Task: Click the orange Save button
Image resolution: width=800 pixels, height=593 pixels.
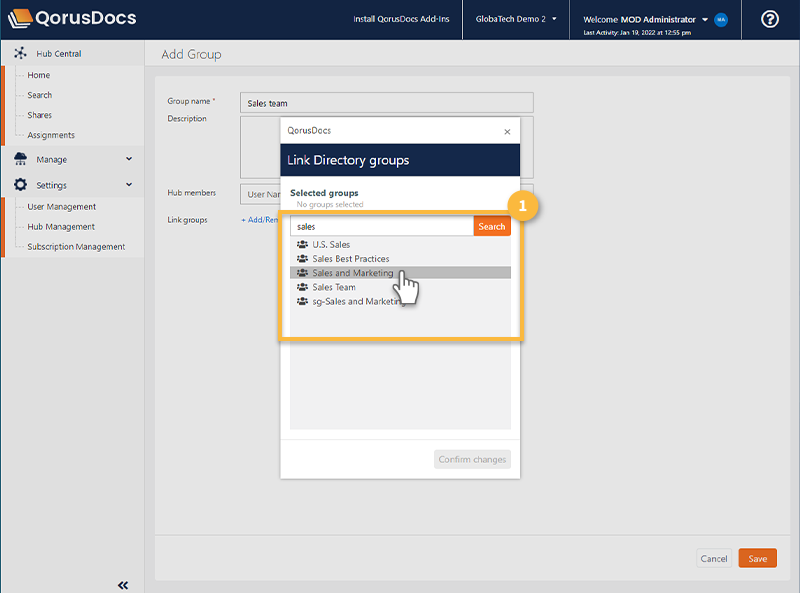Action: (758, 558)
